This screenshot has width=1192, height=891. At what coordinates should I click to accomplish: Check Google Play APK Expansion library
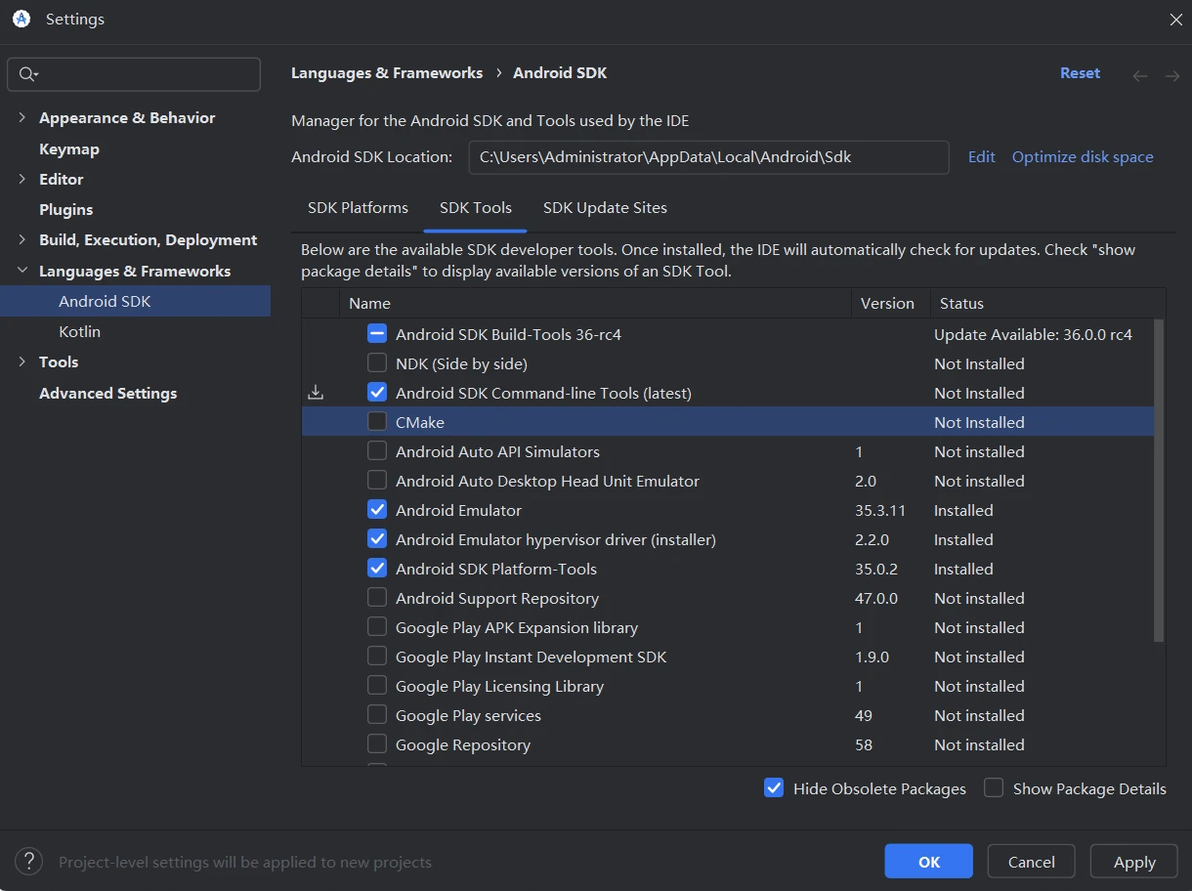click(377, 626)
